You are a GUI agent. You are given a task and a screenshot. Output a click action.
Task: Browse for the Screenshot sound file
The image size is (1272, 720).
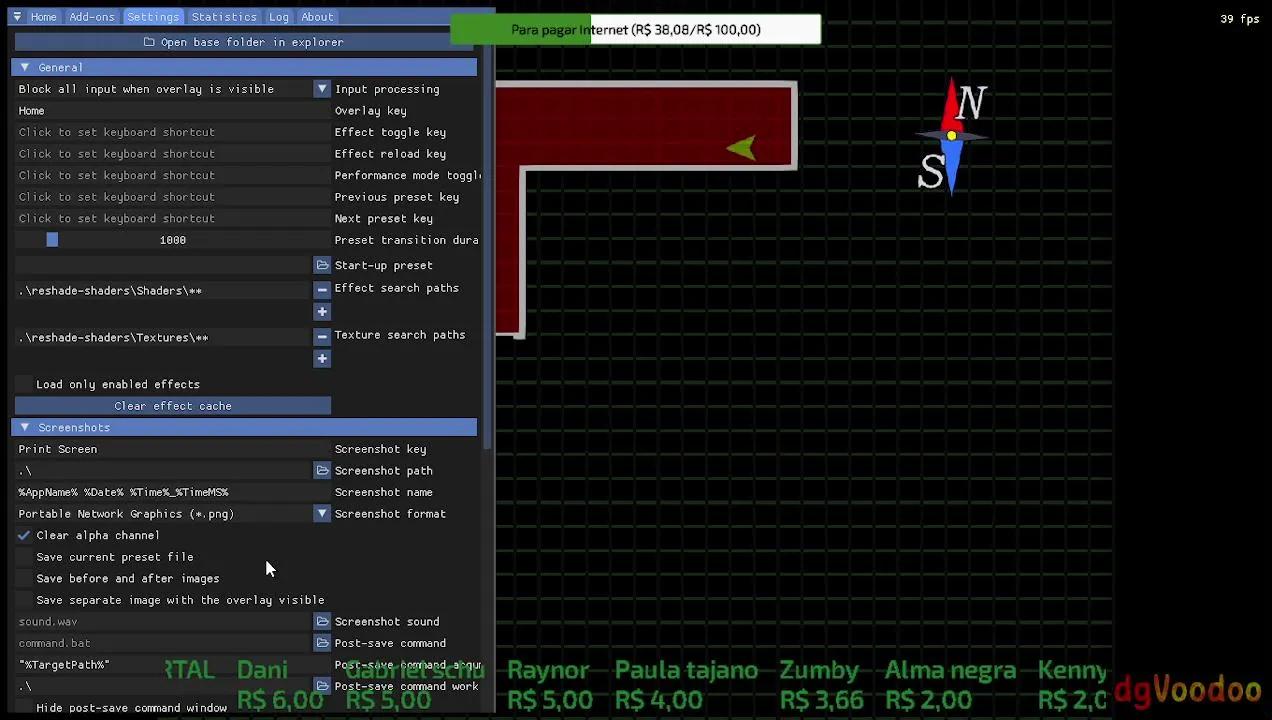click(322, 622)
